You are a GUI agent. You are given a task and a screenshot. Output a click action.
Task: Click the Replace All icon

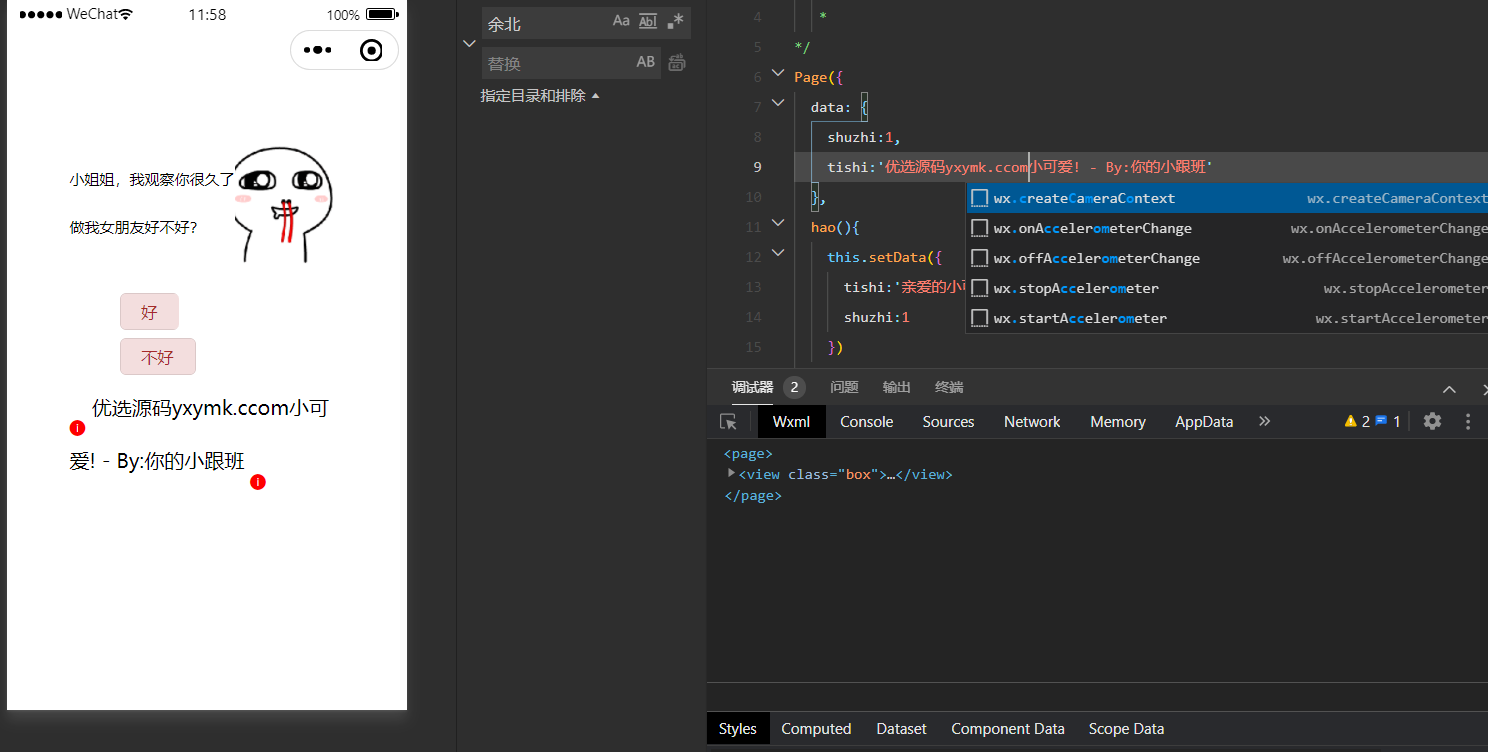click(677, 62)
